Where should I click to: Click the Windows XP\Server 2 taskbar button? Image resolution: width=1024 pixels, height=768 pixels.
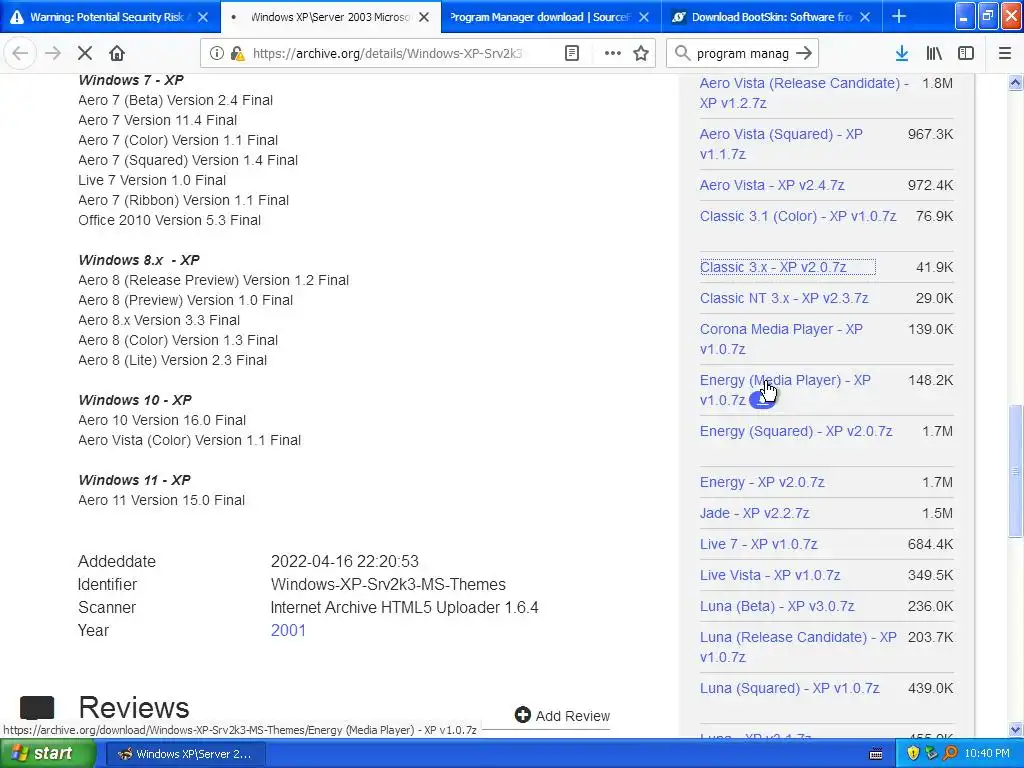184,754
